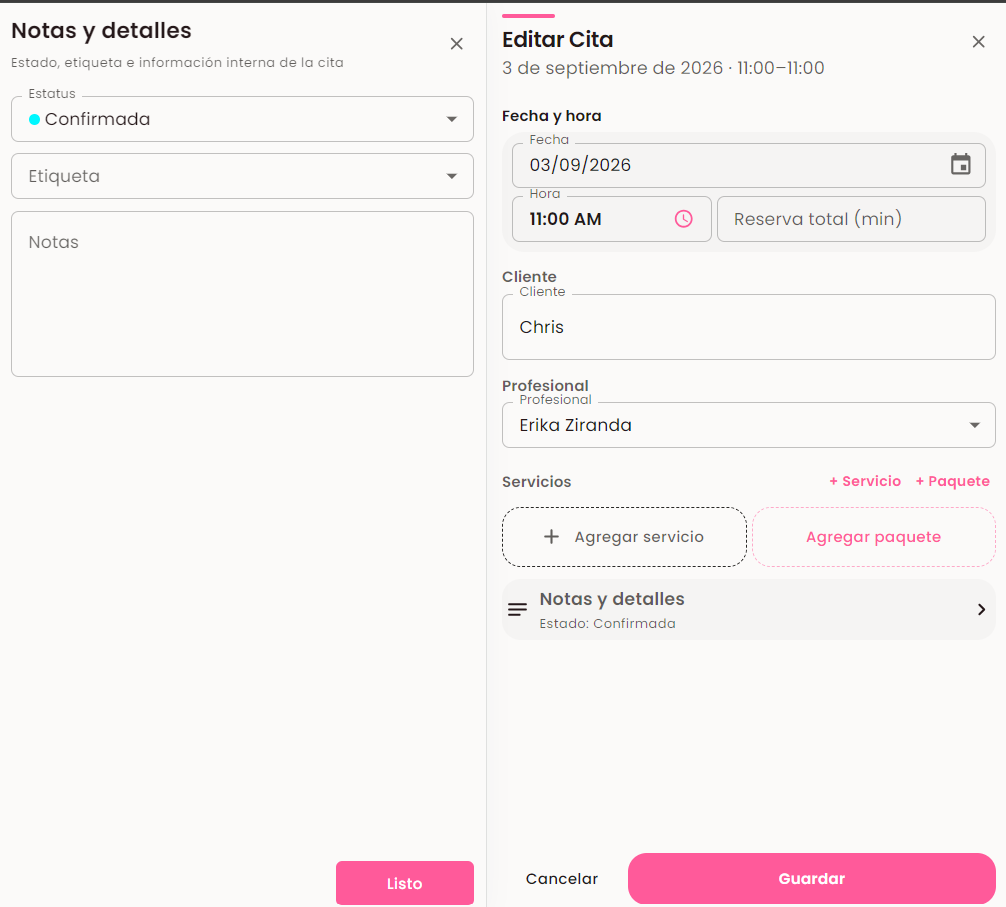1006x907 pixels.
Task: Click the + Paquete link
Action: point(952,481)
